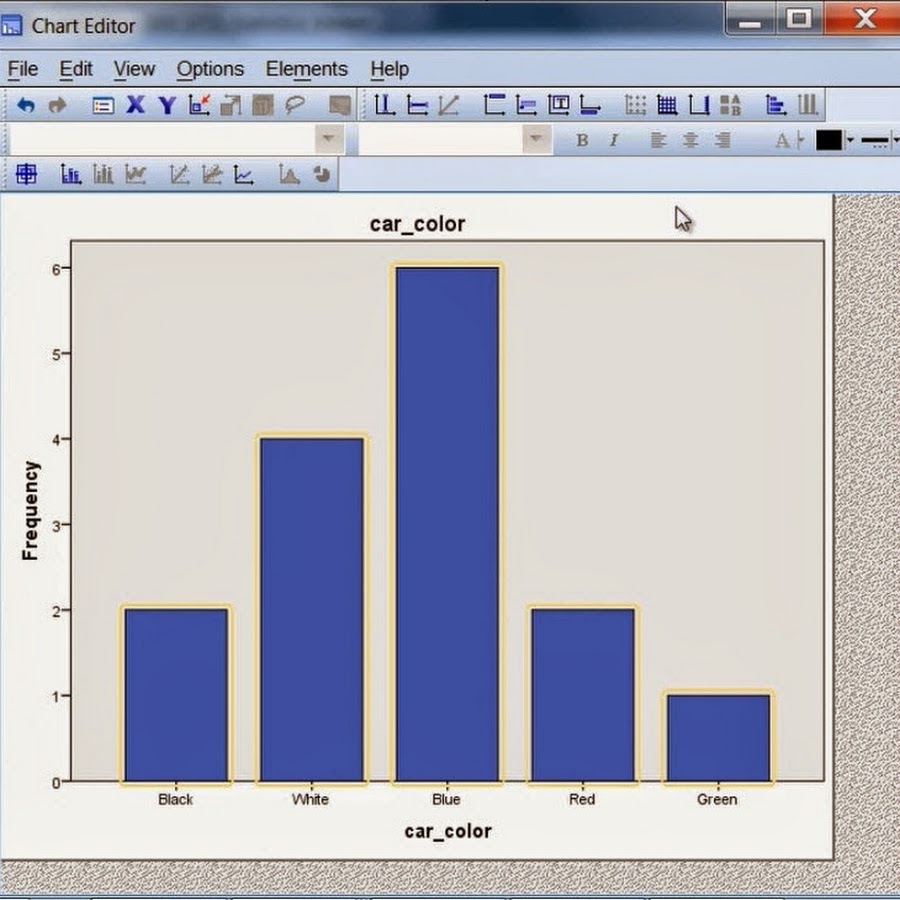Open the Properties window icon
This screenshot has width=900, height=900.
[x=103, y=105]
